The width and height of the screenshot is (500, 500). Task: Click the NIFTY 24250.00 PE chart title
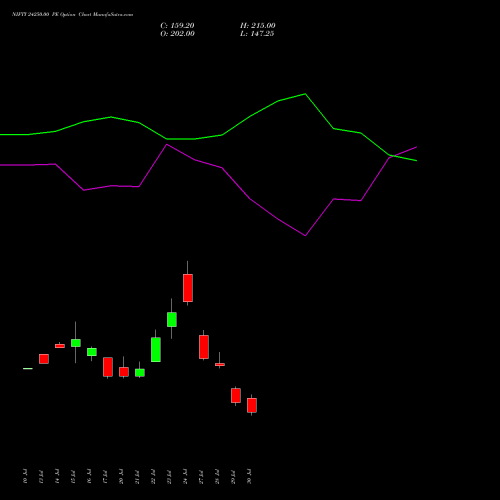coord(72,15)
